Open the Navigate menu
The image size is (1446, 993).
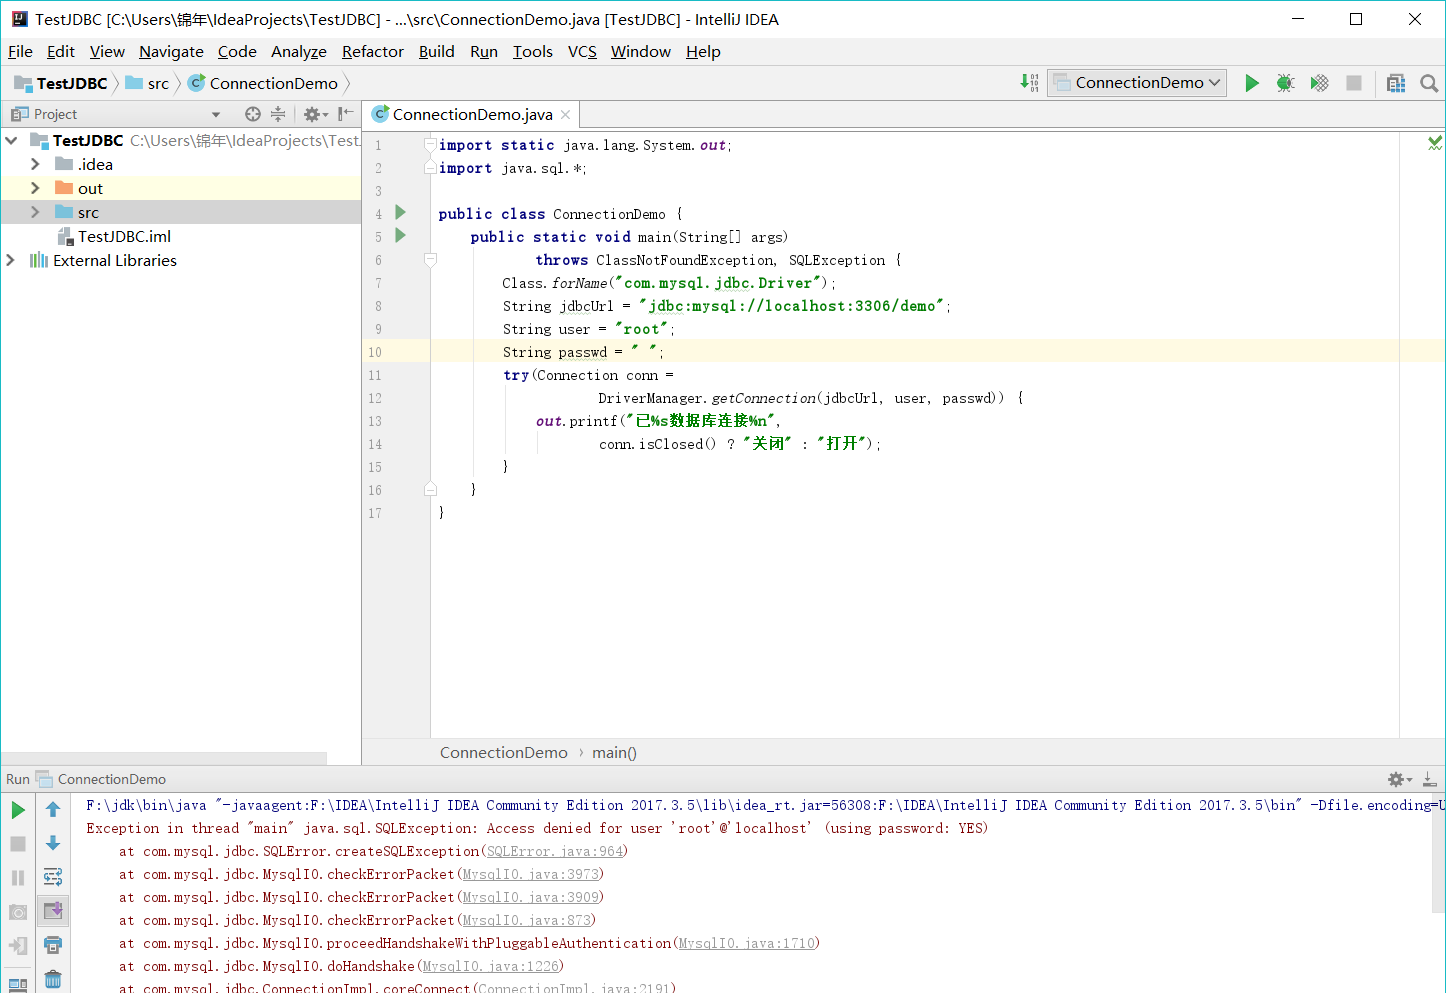click(171, 52)
